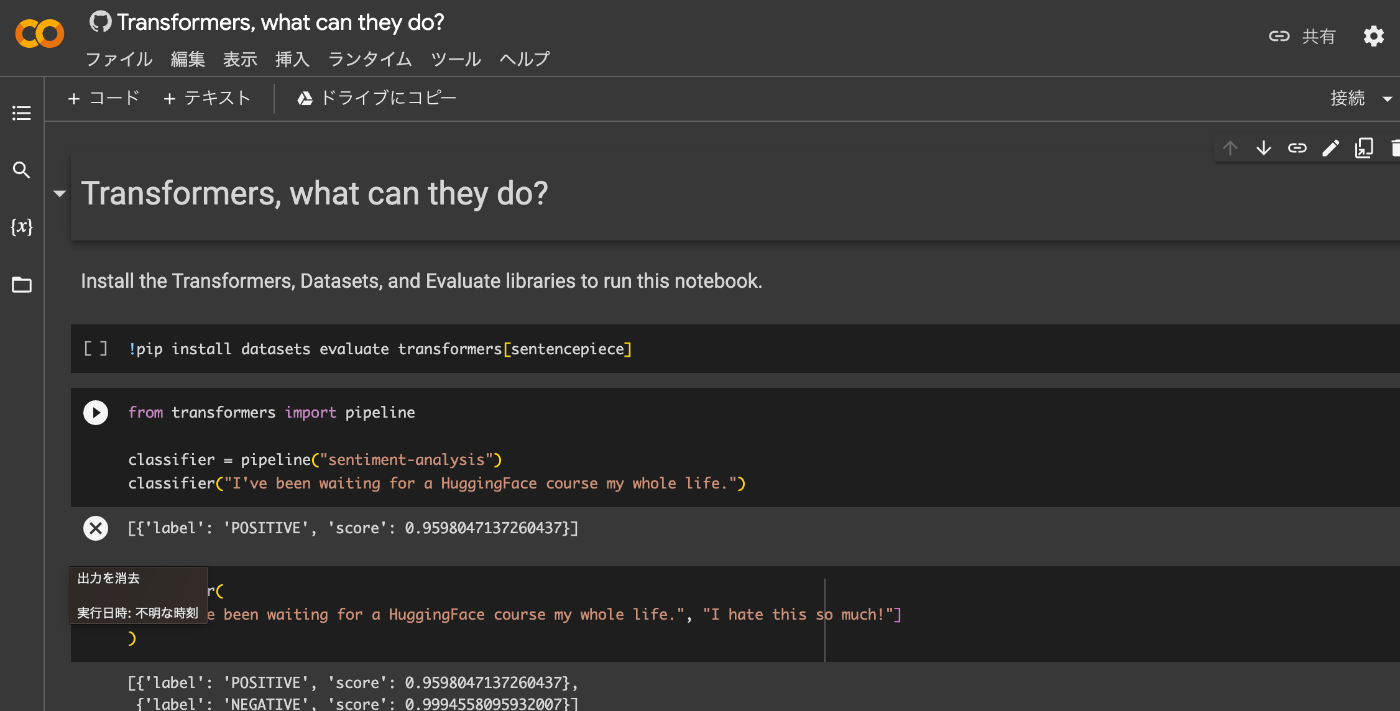Click the Google Drive icon in toolbar
This screenshot has width=1400, height=711.
coord(305,98)
